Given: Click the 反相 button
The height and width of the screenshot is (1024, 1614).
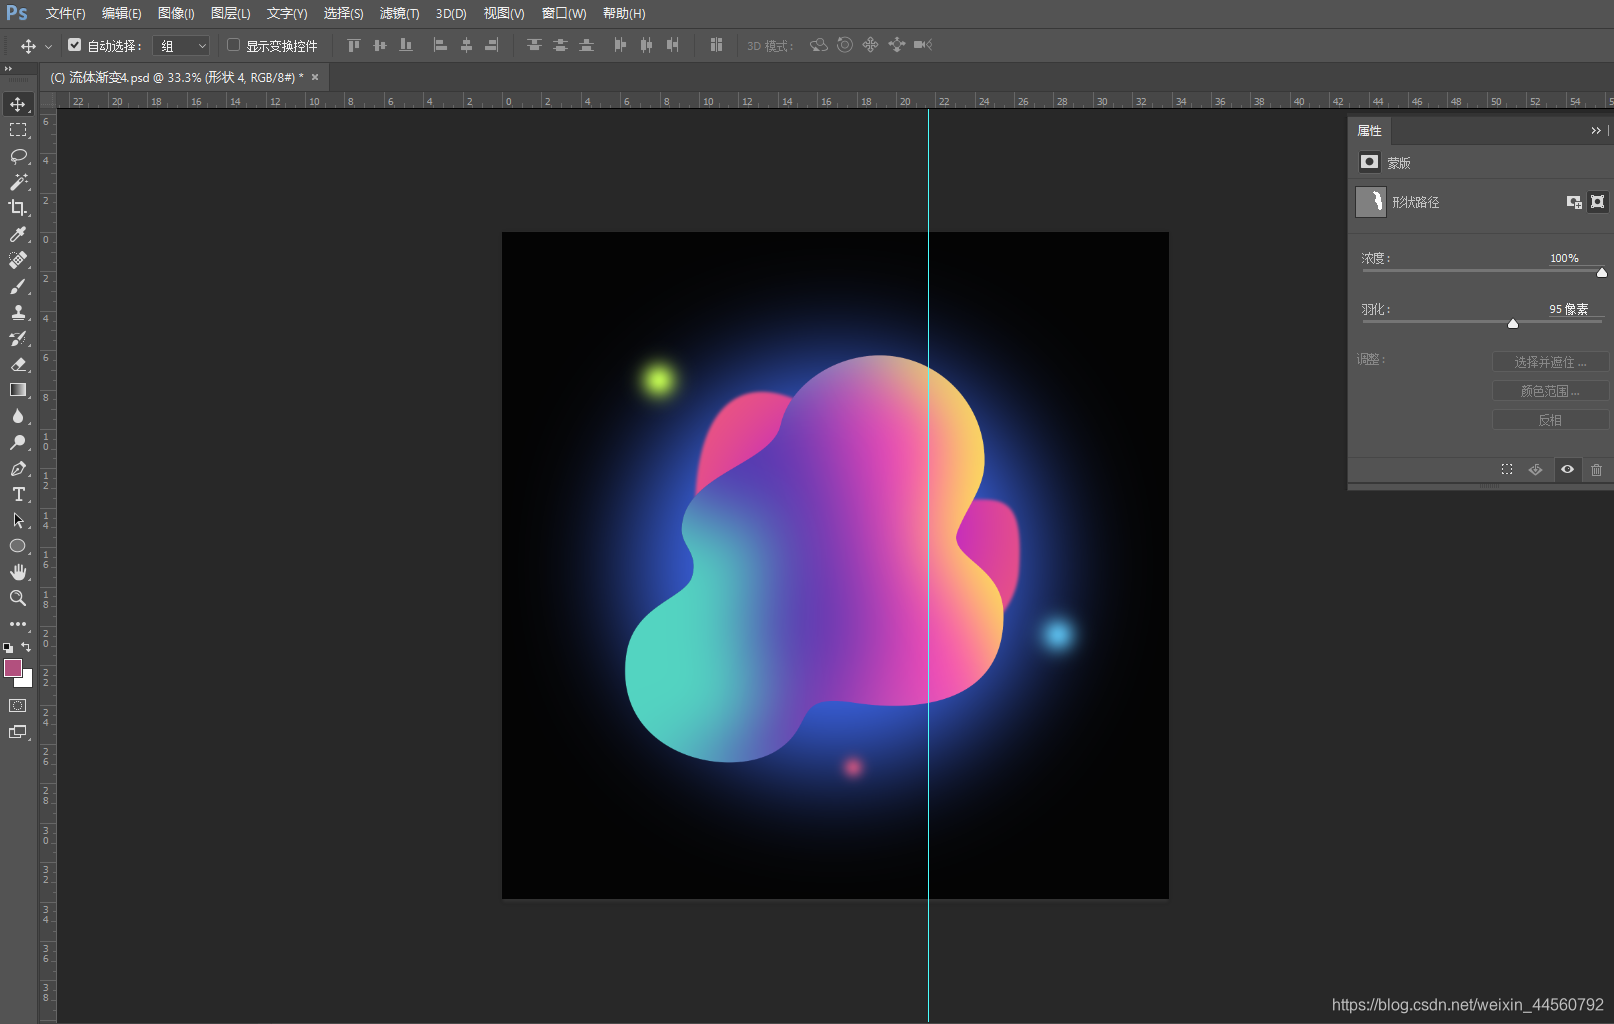Looking at the screenshot, I should click(x=1550, y=420).
